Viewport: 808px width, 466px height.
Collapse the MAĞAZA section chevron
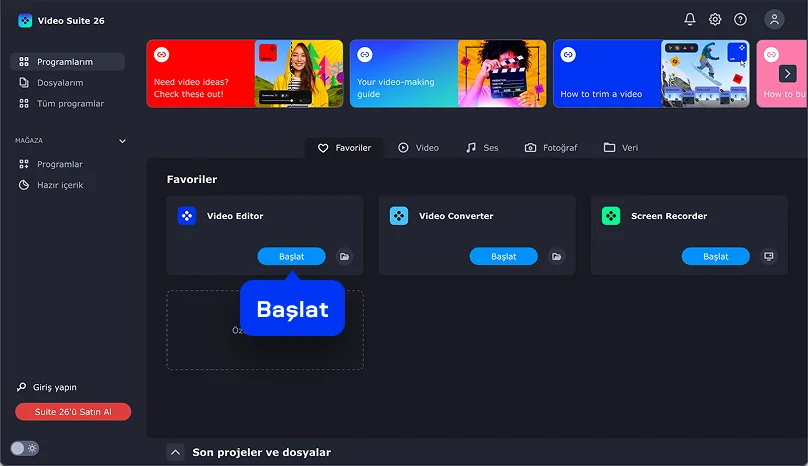coord(122,141)
